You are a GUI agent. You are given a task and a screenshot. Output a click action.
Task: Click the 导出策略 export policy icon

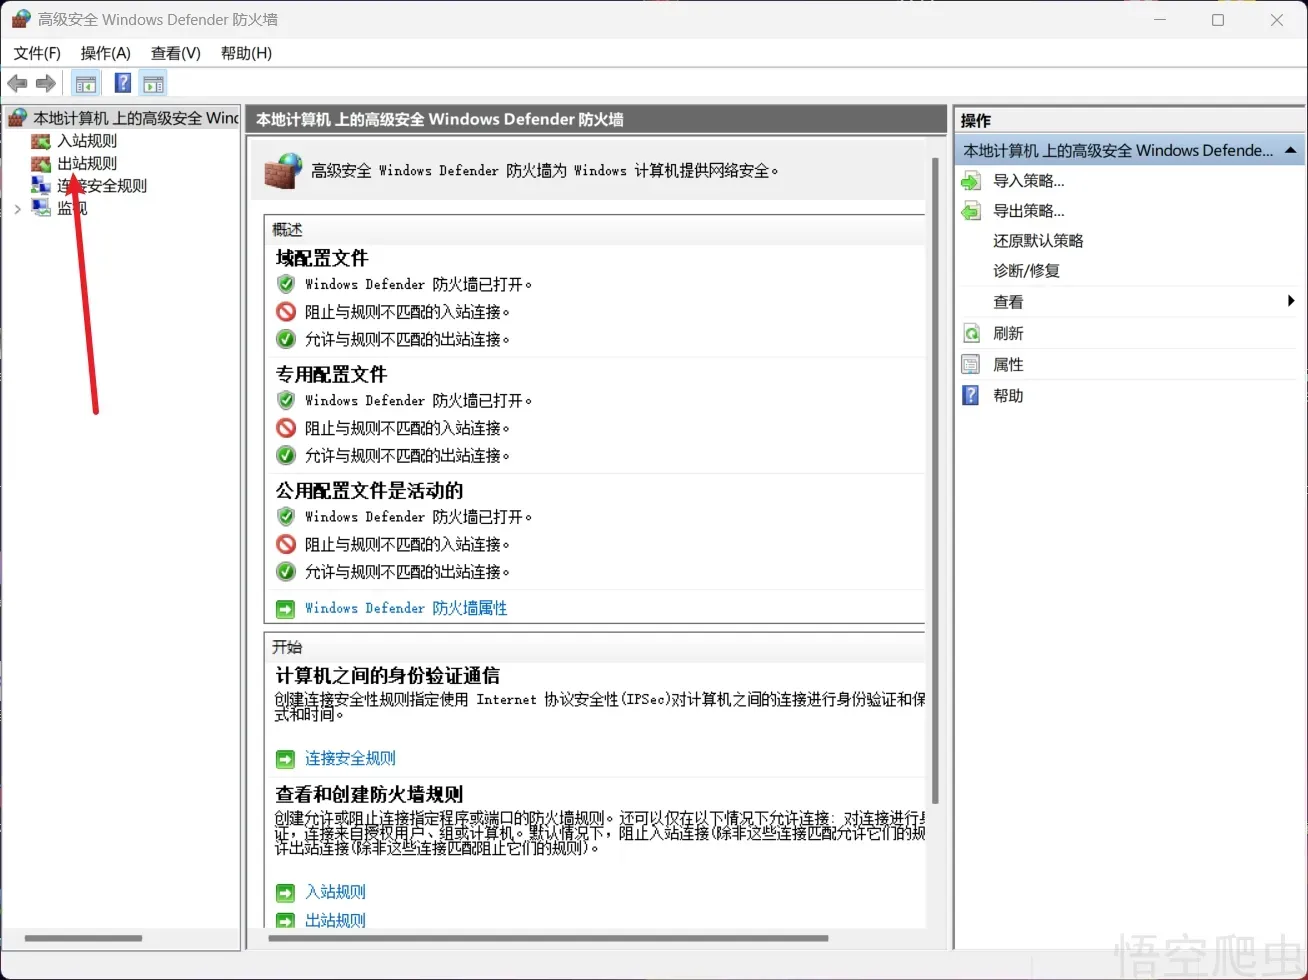pyautogui.click(x=970, y=210)
